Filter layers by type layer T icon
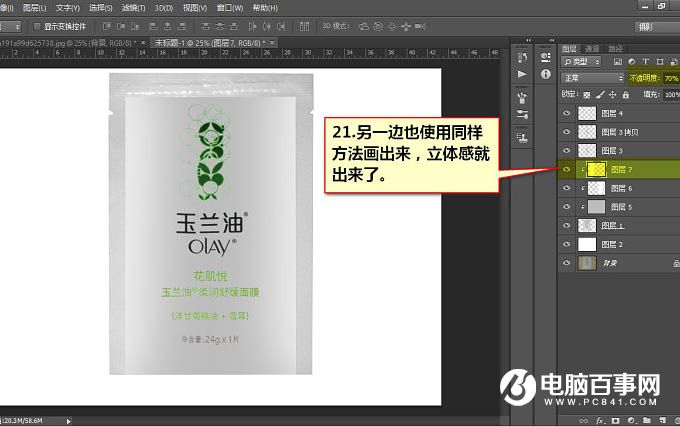Image resolution: width=680 pixels, height=426 pixels. (645, 62)
